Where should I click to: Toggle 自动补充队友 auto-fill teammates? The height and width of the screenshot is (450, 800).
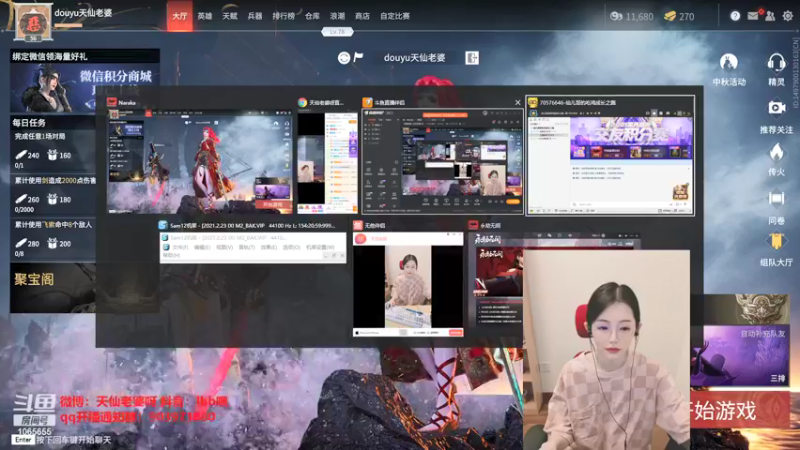(x=763, y=334)
